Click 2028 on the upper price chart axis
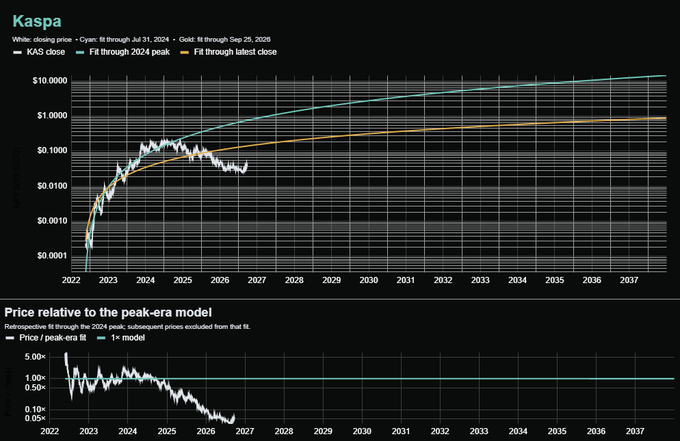This screenshot has height=441, width=680. point(294,280)
